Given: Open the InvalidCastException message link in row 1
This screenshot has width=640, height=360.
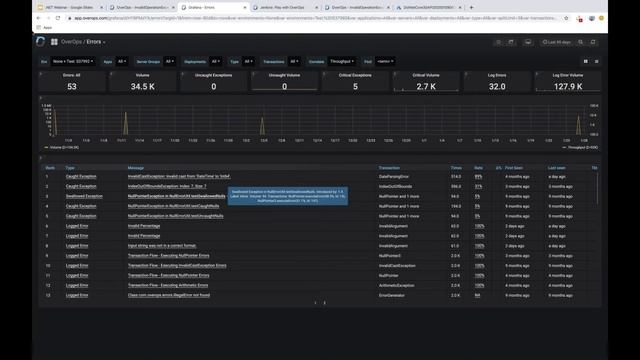Looking at the screenshot, I should coord(179,176).
